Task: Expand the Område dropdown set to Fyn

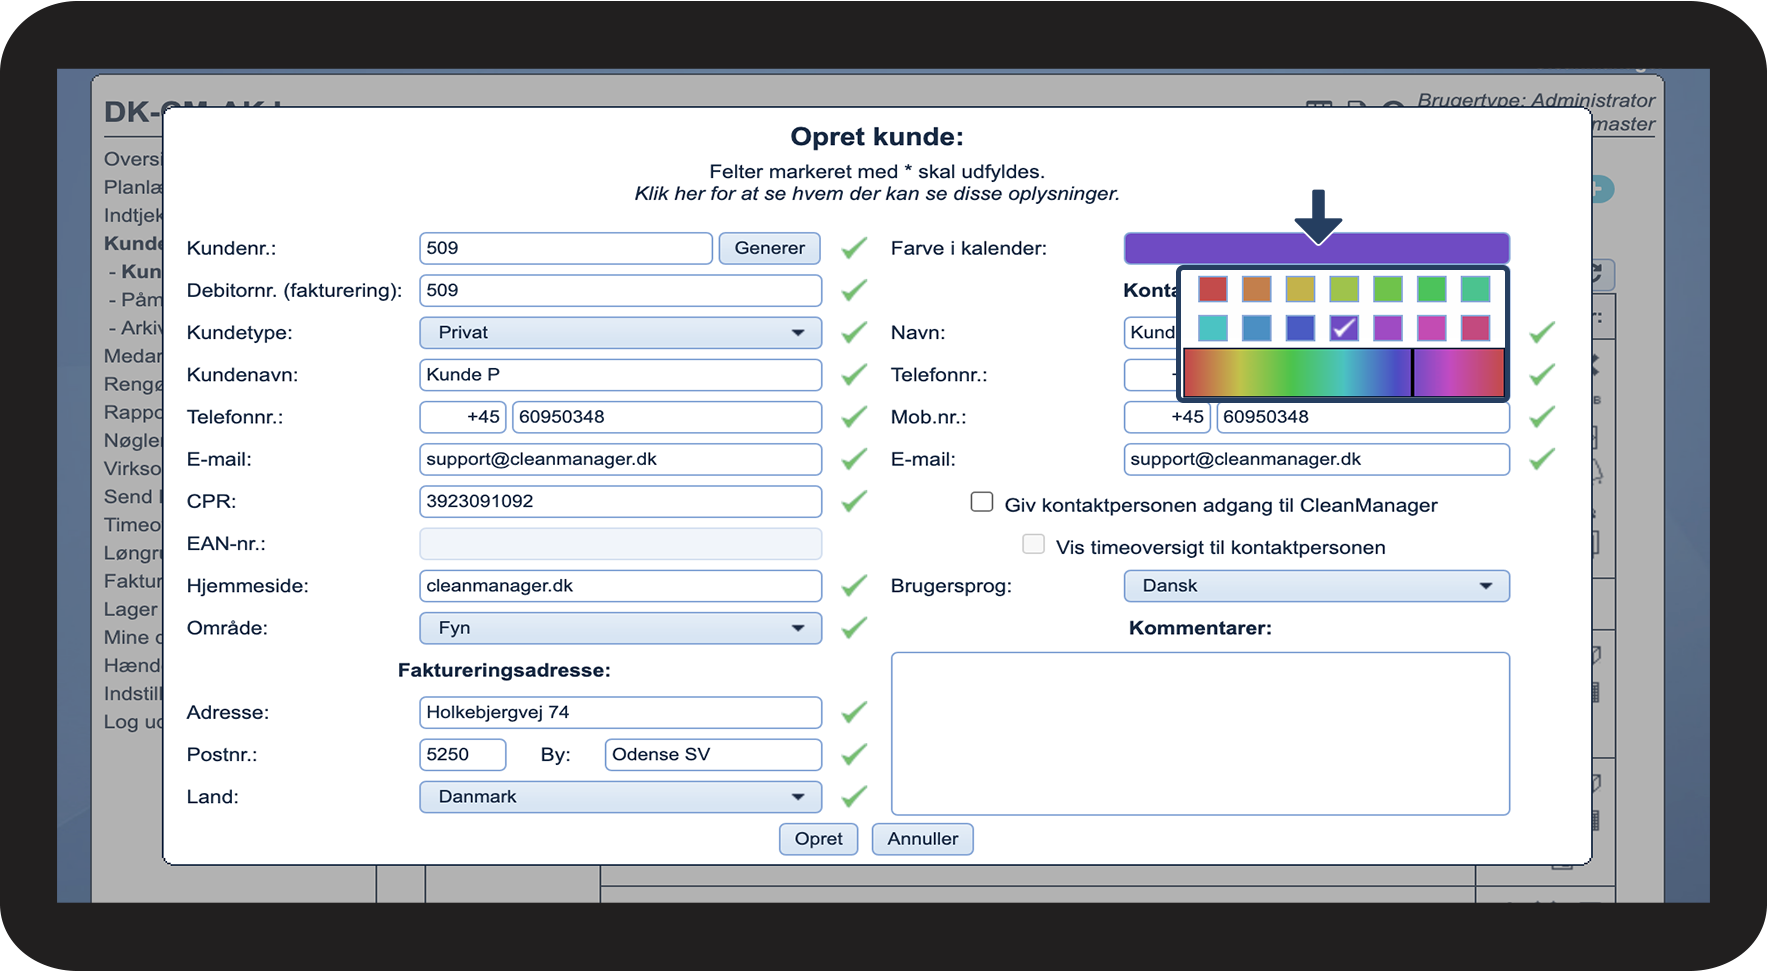Action: 620,628
